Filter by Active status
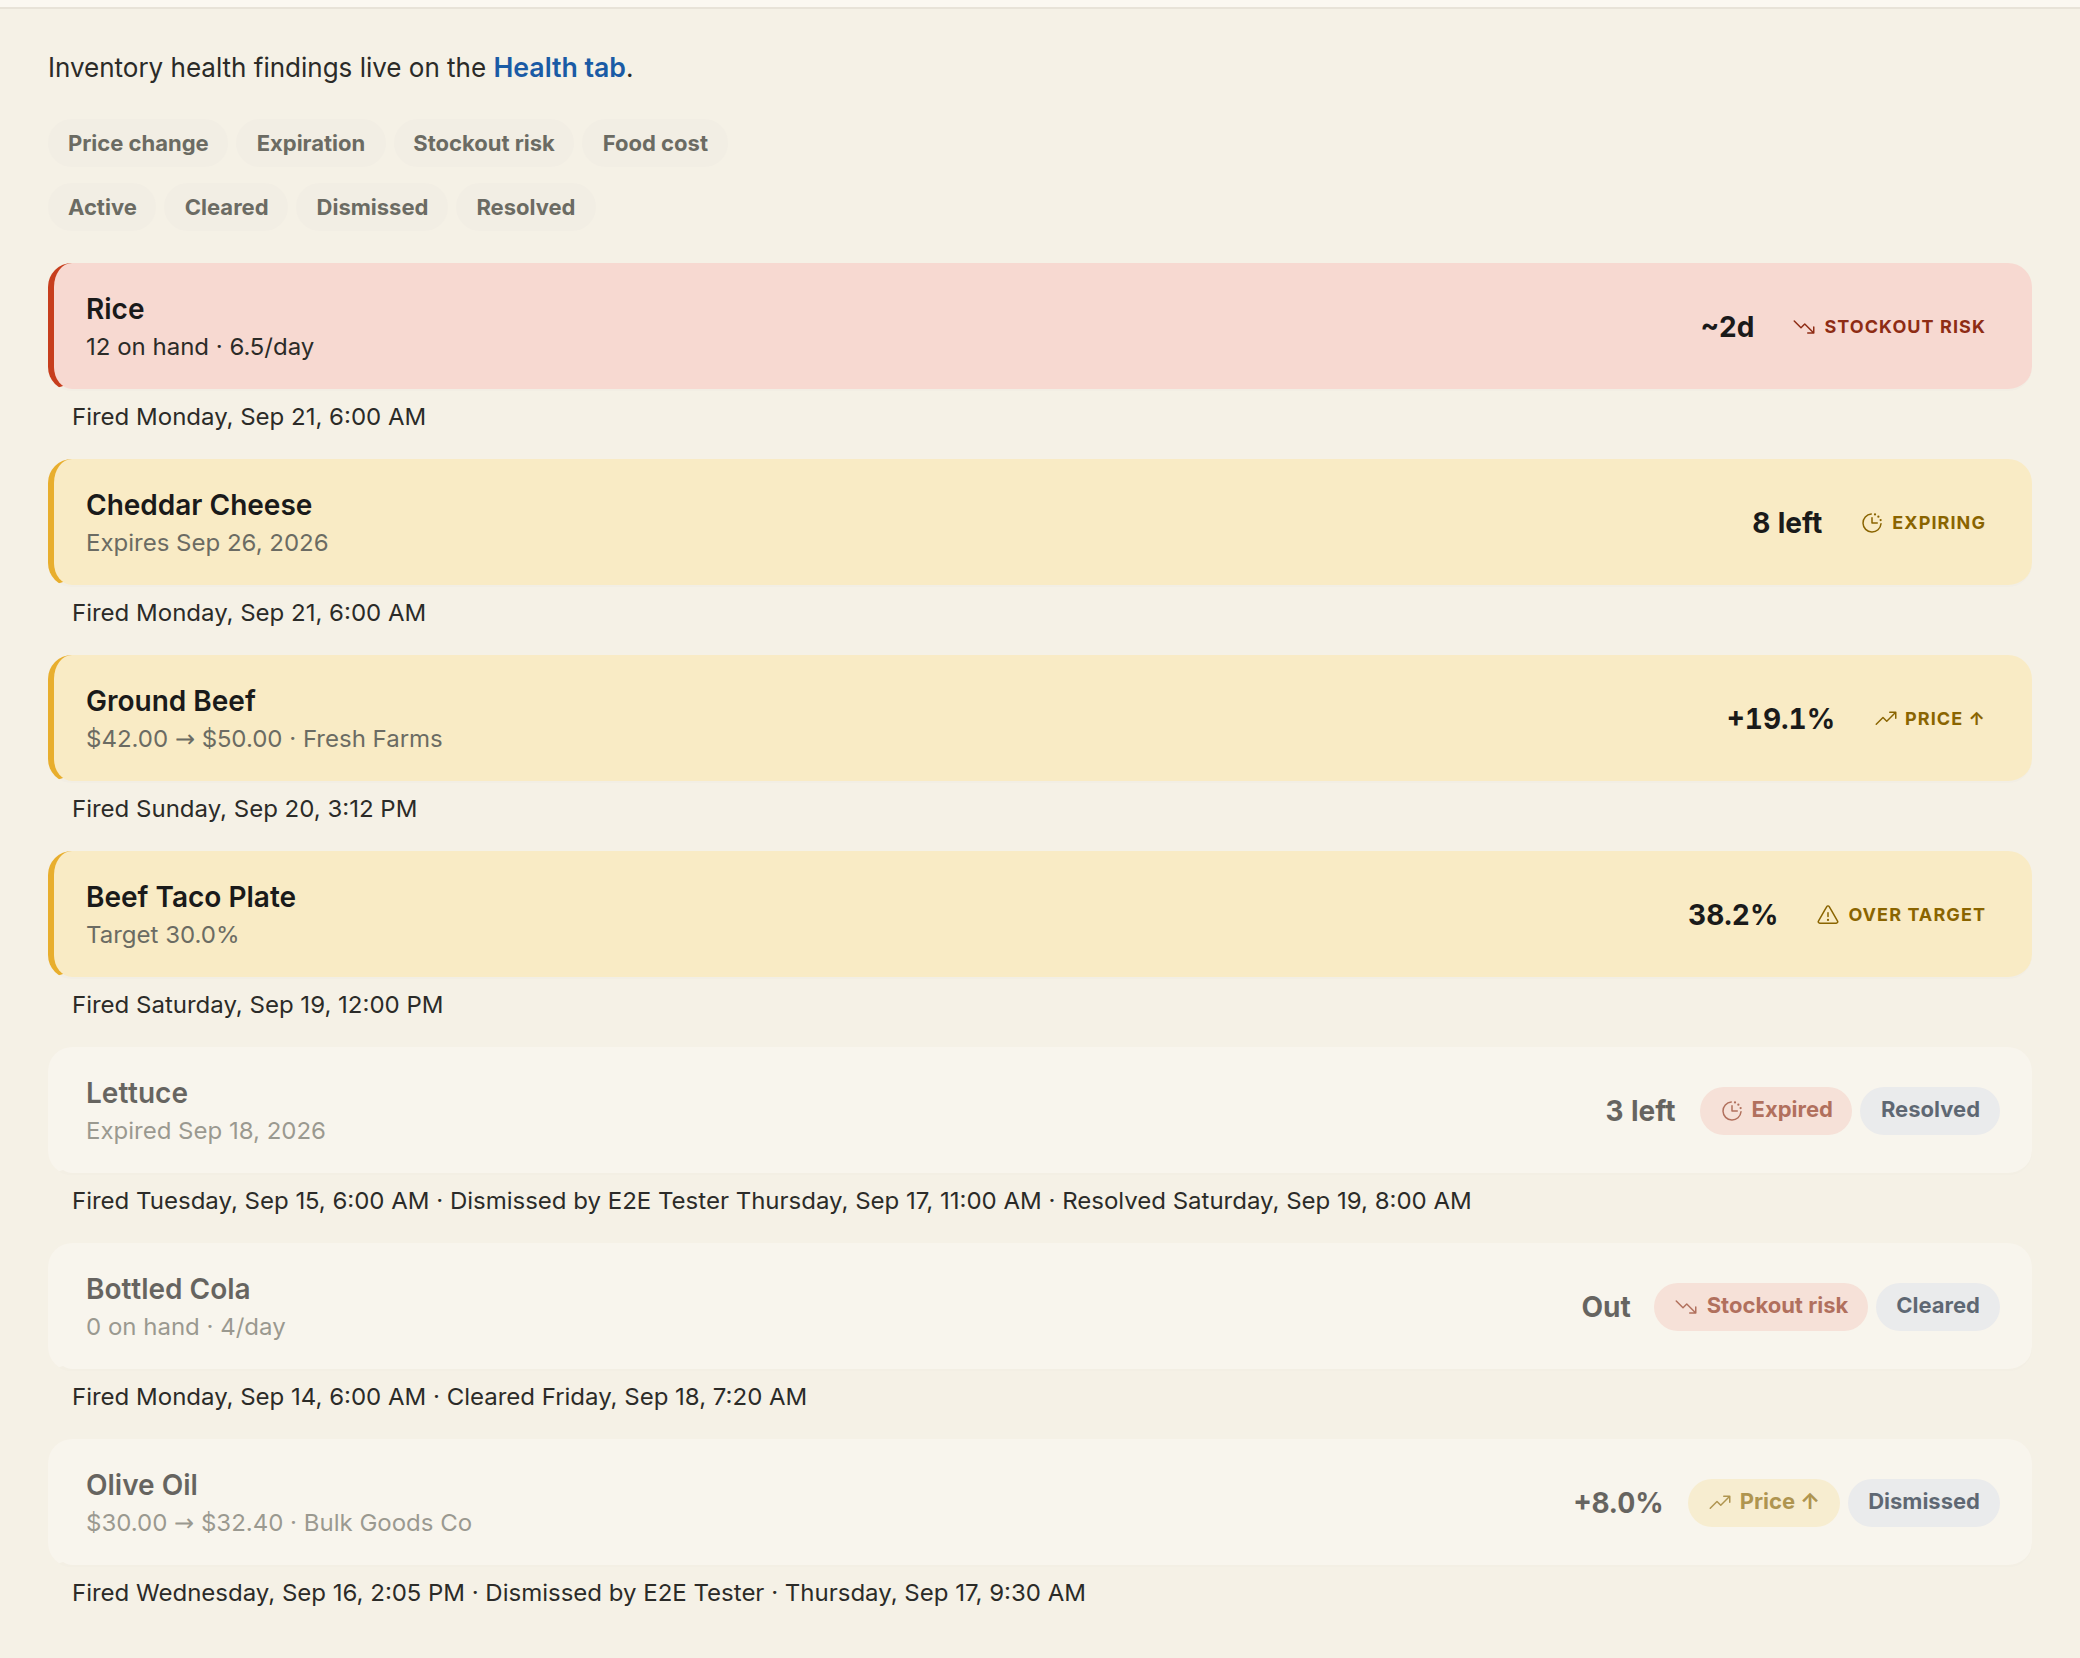The width and height of the screenshot is (2080, 1658). coord(102,207)
